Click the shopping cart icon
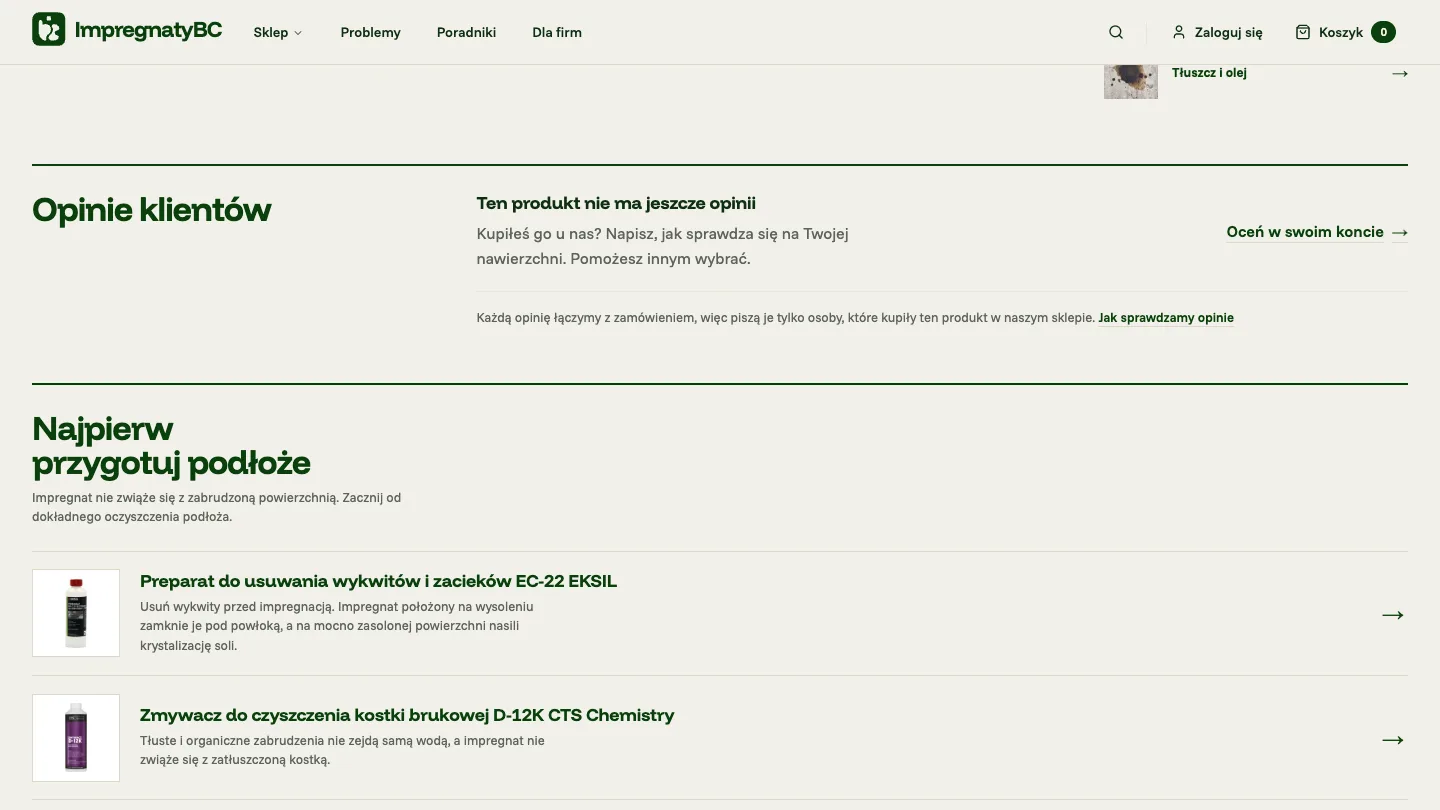 (1303, 32)
